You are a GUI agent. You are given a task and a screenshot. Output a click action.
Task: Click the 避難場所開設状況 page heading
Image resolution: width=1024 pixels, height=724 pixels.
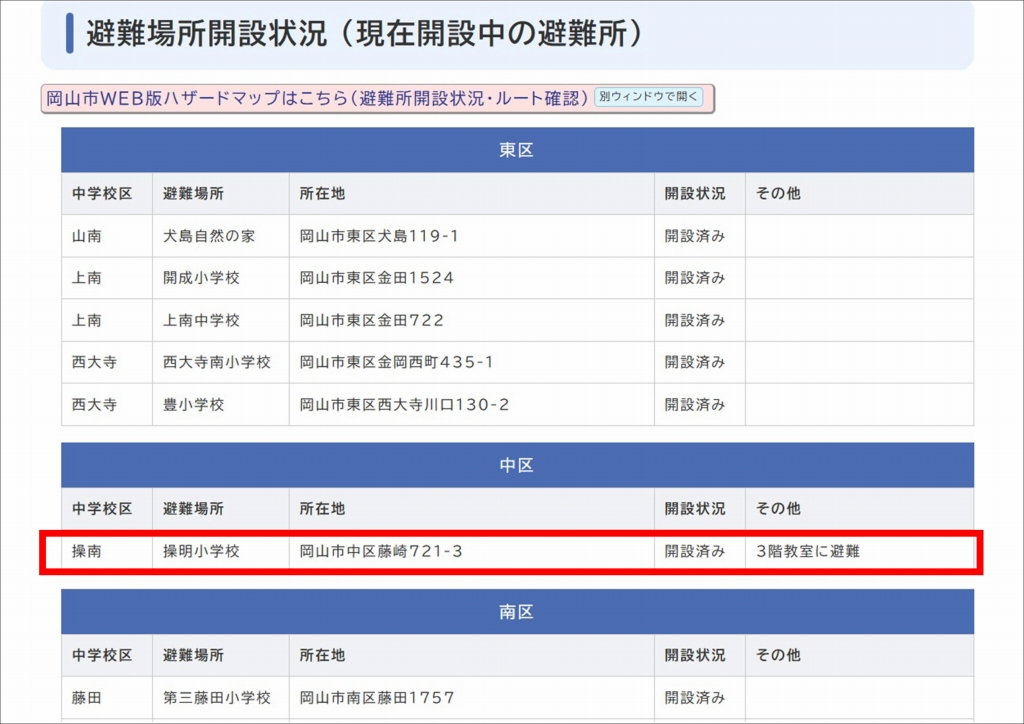click(363, 33)
